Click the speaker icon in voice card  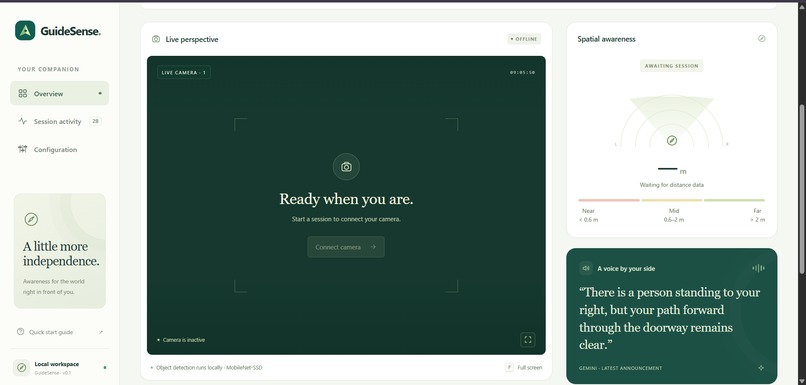click(586, 268)
